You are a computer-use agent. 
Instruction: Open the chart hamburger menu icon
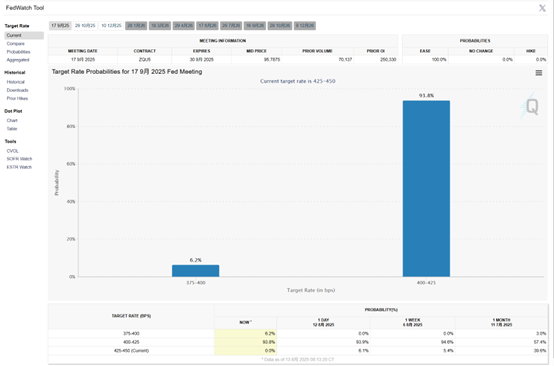(538, 73)
